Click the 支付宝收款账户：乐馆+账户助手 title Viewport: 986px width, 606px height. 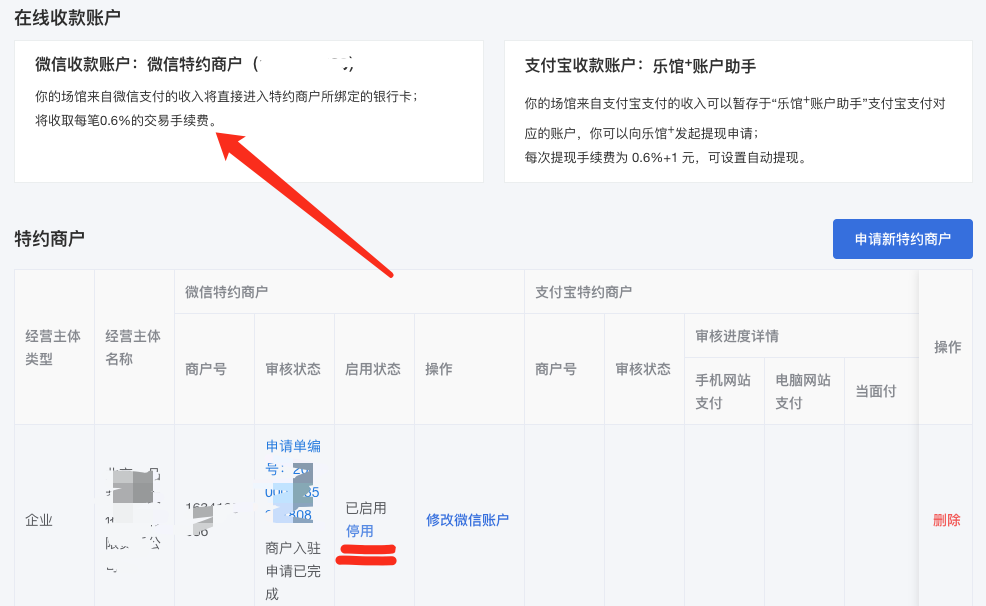(x=640, y=66)
